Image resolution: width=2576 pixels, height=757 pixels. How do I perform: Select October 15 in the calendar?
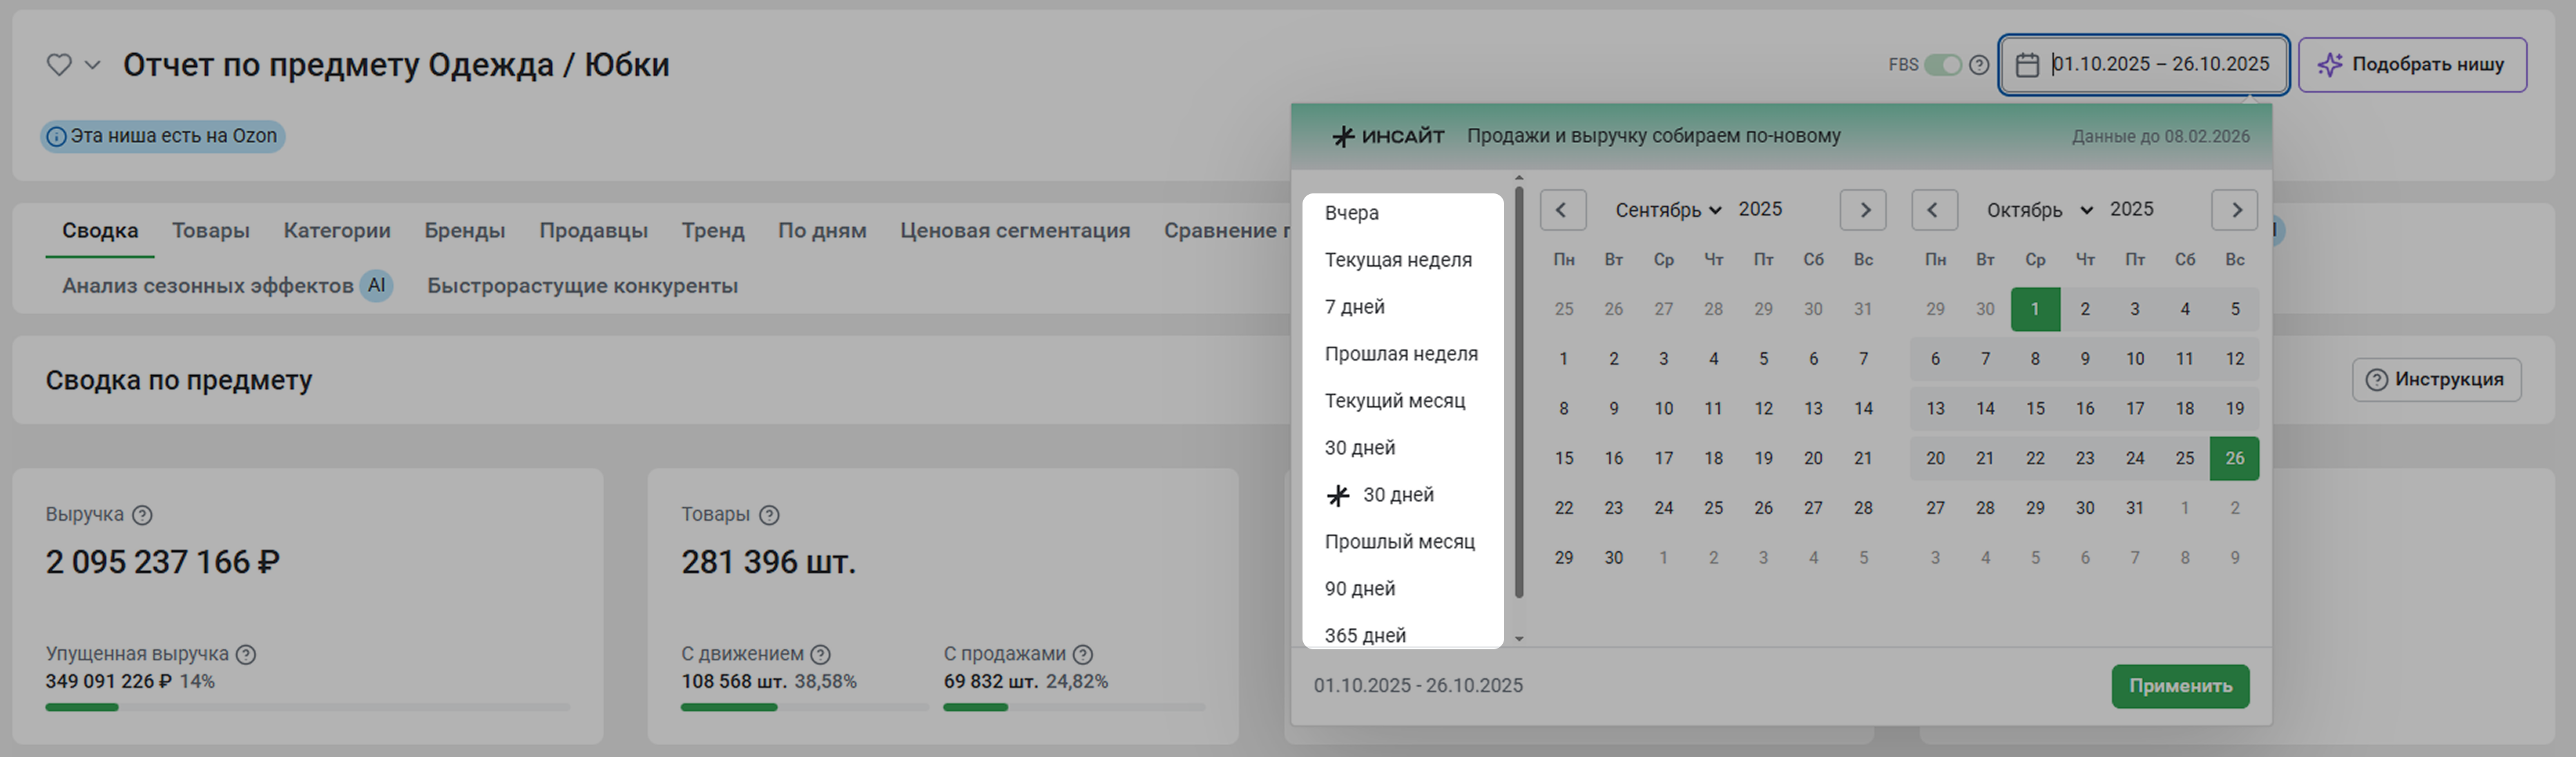[x=2035, y=409]
